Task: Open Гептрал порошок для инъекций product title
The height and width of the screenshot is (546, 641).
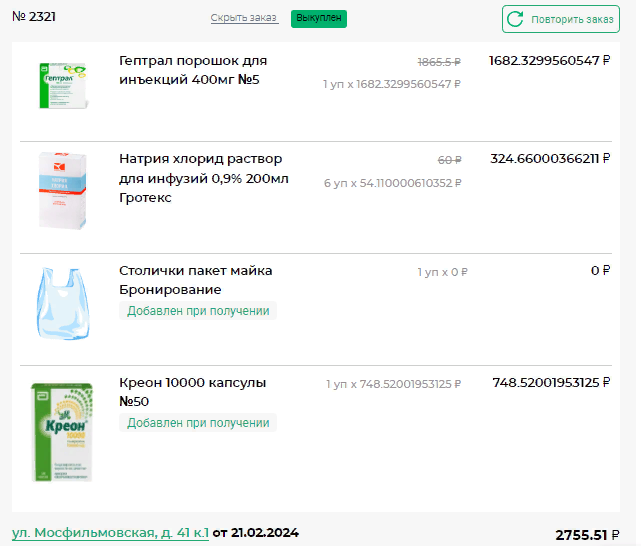Action: tap(193, 70)
